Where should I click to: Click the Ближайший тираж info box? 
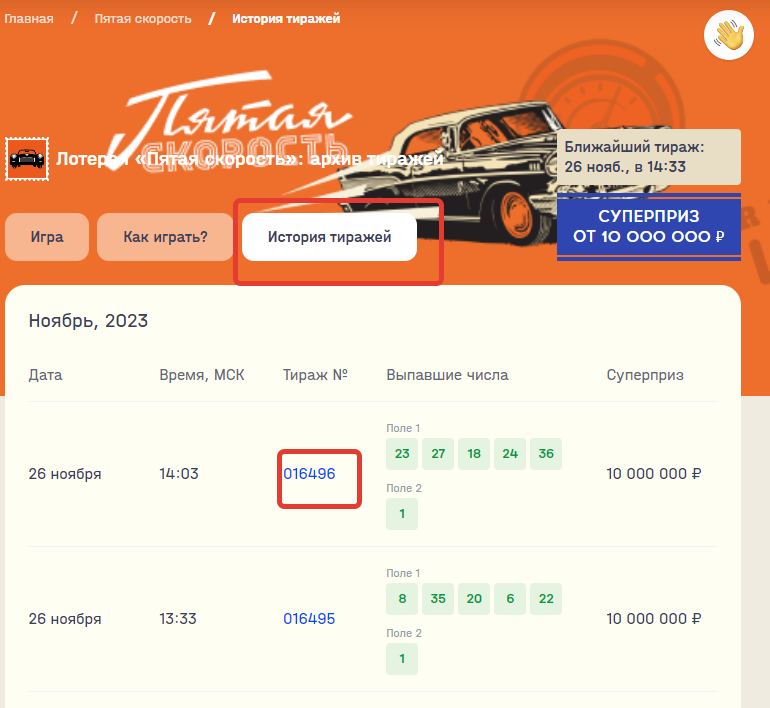point(648,156)
